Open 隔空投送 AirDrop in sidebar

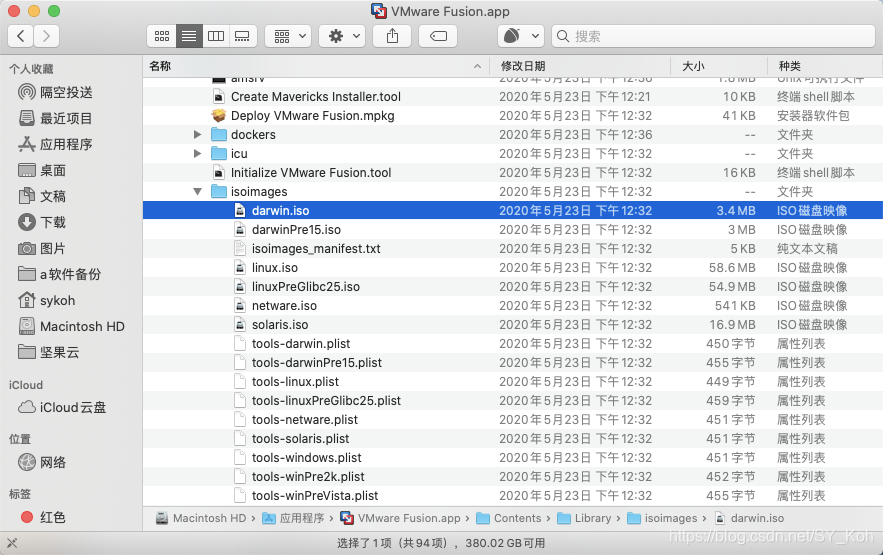coord(55,92)
